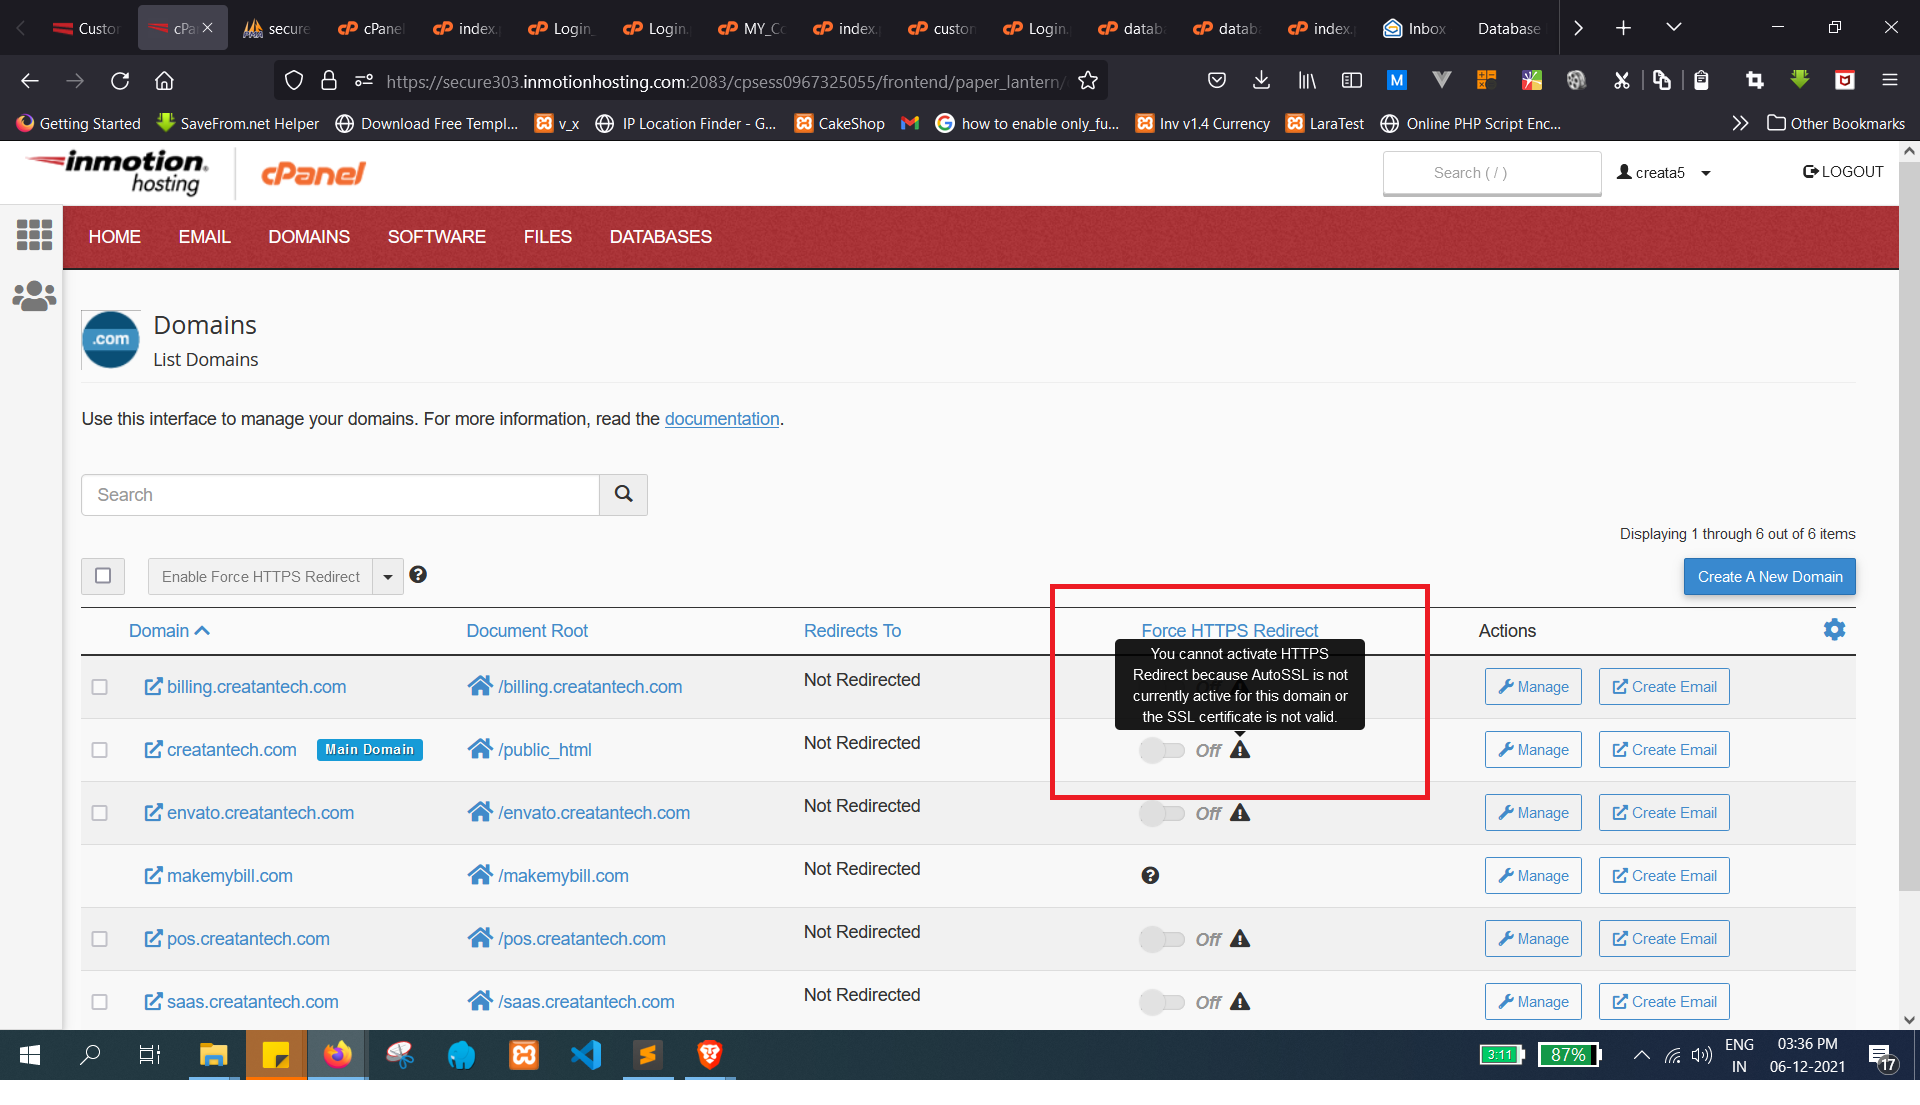
Task: Check the creatantech.com main domain checkbox
Action: (100, 750)
